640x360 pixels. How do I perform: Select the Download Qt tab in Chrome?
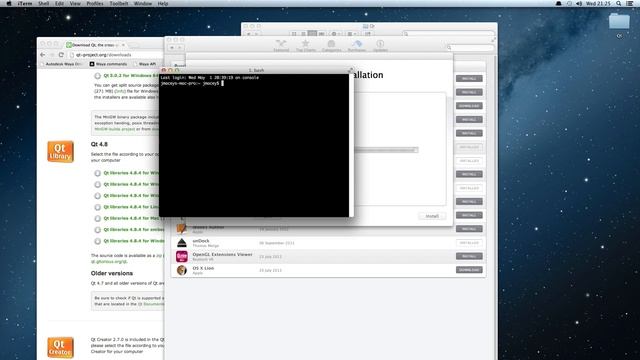click(x=95, y=44)
